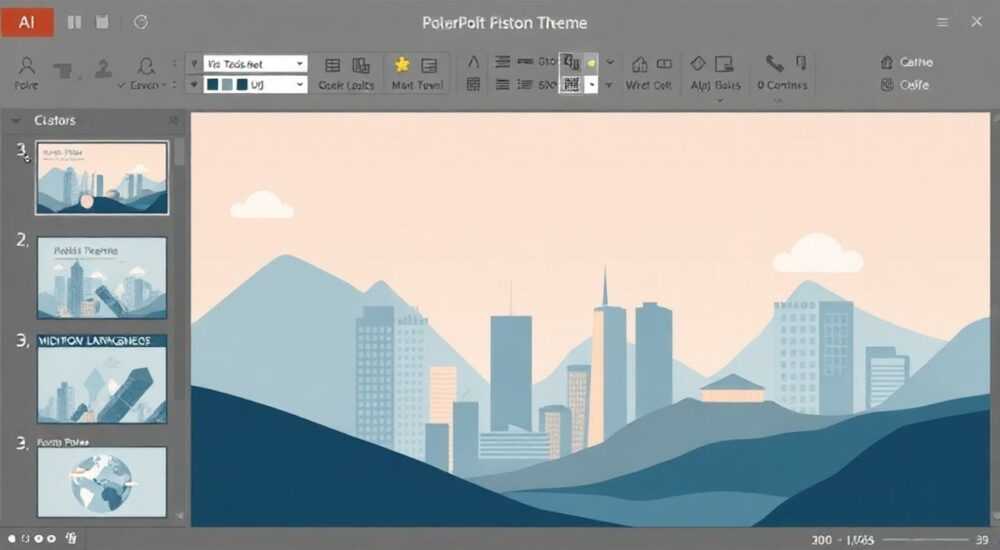
Task: Click the light gray-blue middle color swatch
Action: pyautogui.click(x=227, y=84)
